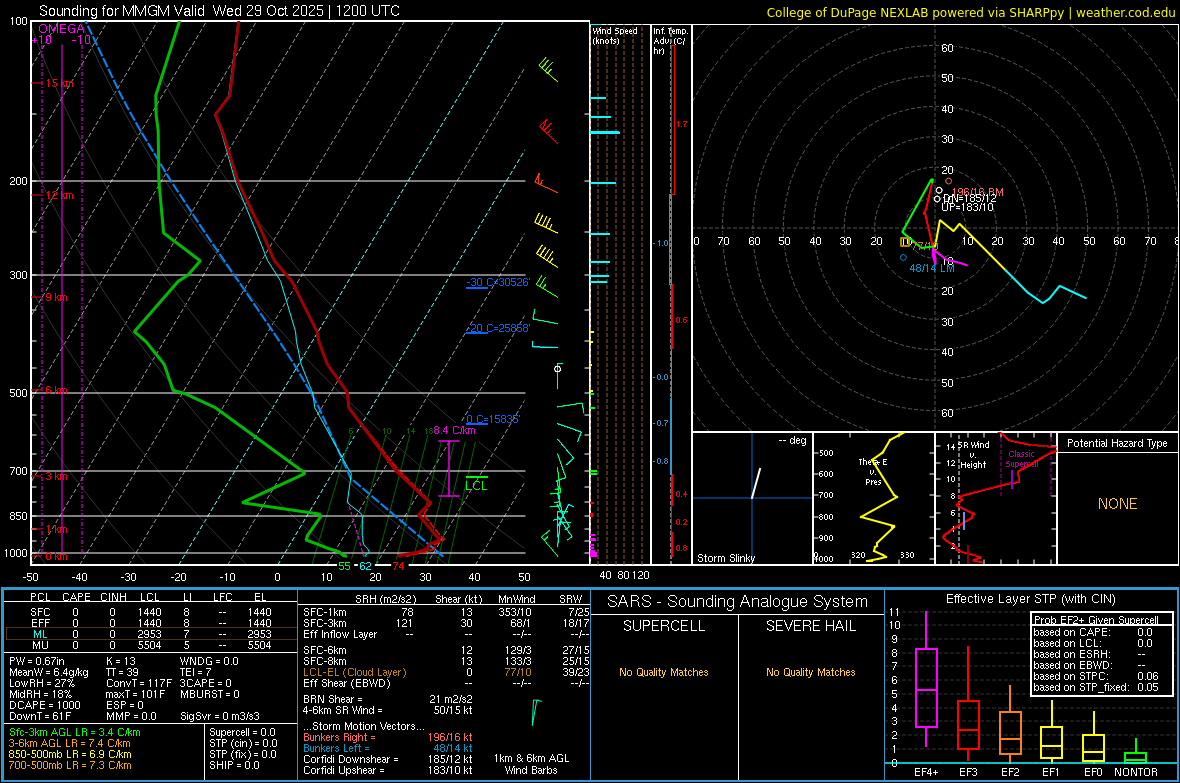The image size is (1180, 783).
Task: Click the SFC-6km shear row
Action: pos(446,650)
